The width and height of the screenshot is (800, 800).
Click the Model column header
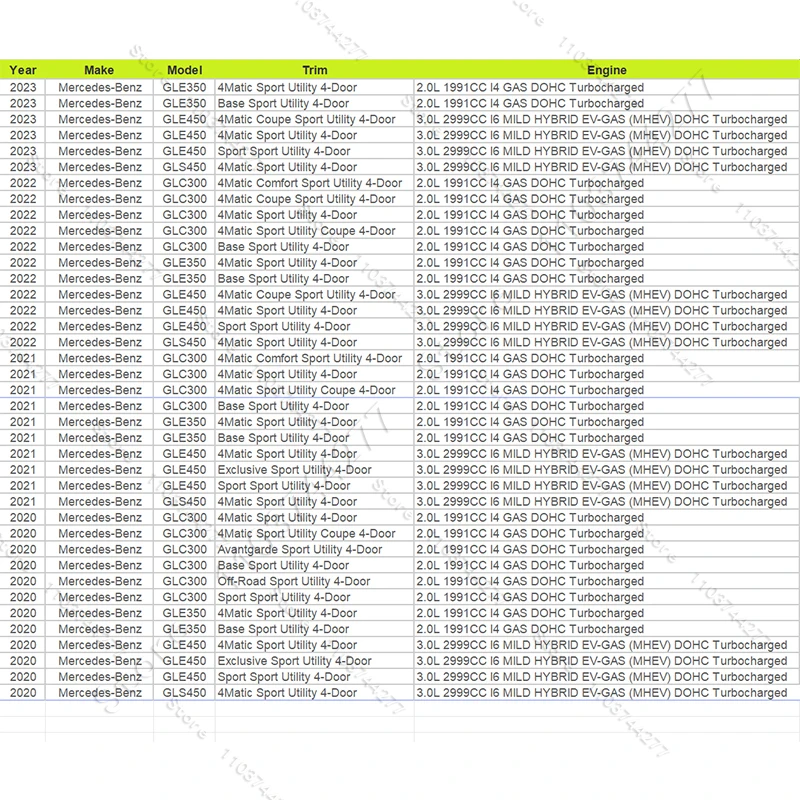tap(184, 70)
